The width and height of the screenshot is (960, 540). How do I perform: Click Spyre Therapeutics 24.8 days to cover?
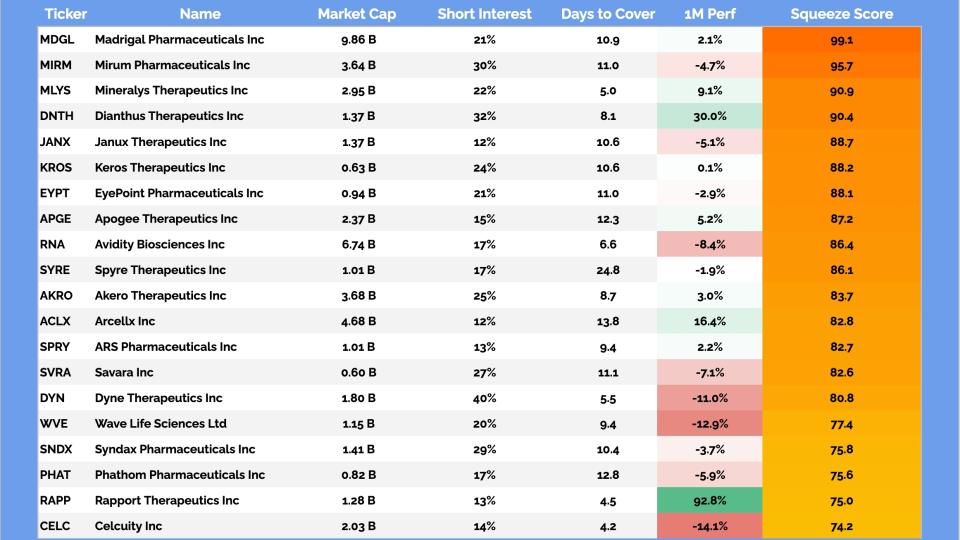[607, 270]
